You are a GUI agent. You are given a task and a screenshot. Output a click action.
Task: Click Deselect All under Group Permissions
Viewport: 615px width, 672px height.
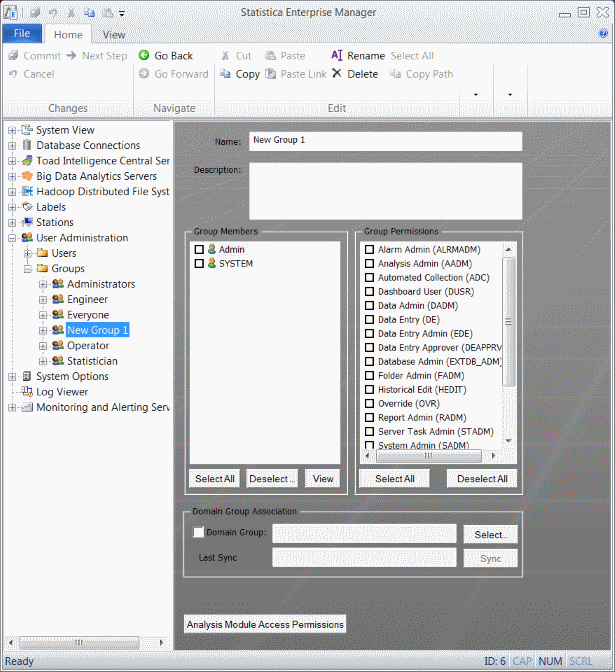(x=481, y=479)
